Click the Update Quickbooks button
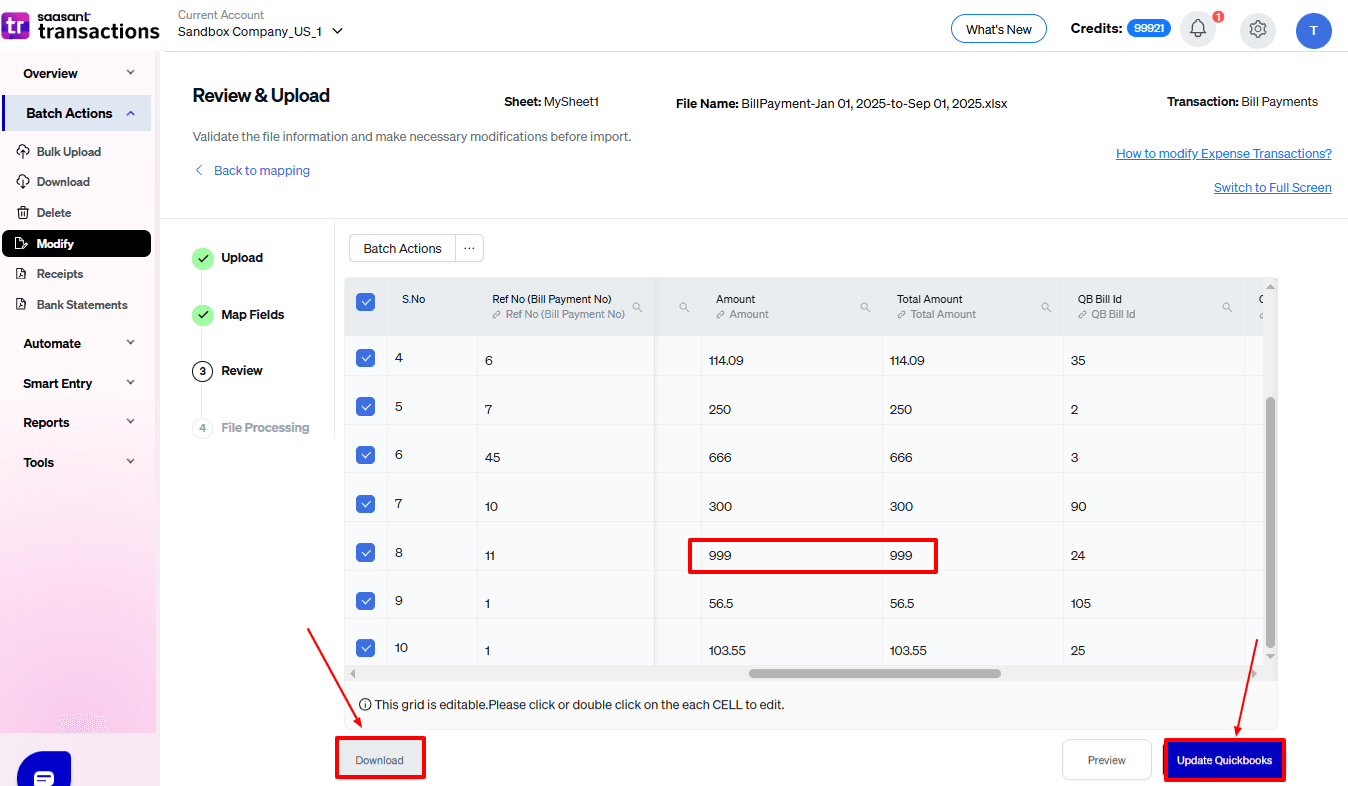1348x786 pixels. [1224, 760]
